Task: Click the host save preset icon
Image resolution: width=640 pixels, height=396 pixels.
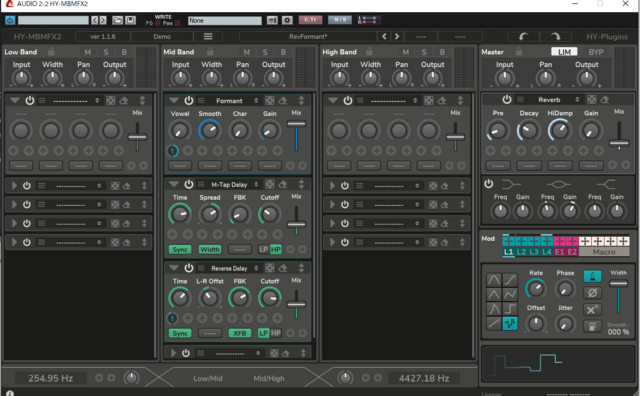Action: click(130, 20)
